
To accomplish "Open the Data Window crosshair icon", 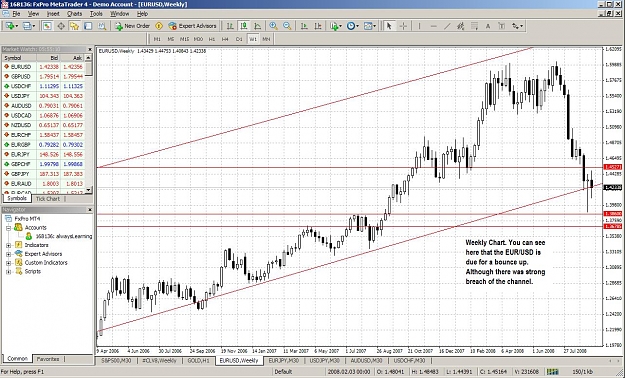I will click(61, 26).
